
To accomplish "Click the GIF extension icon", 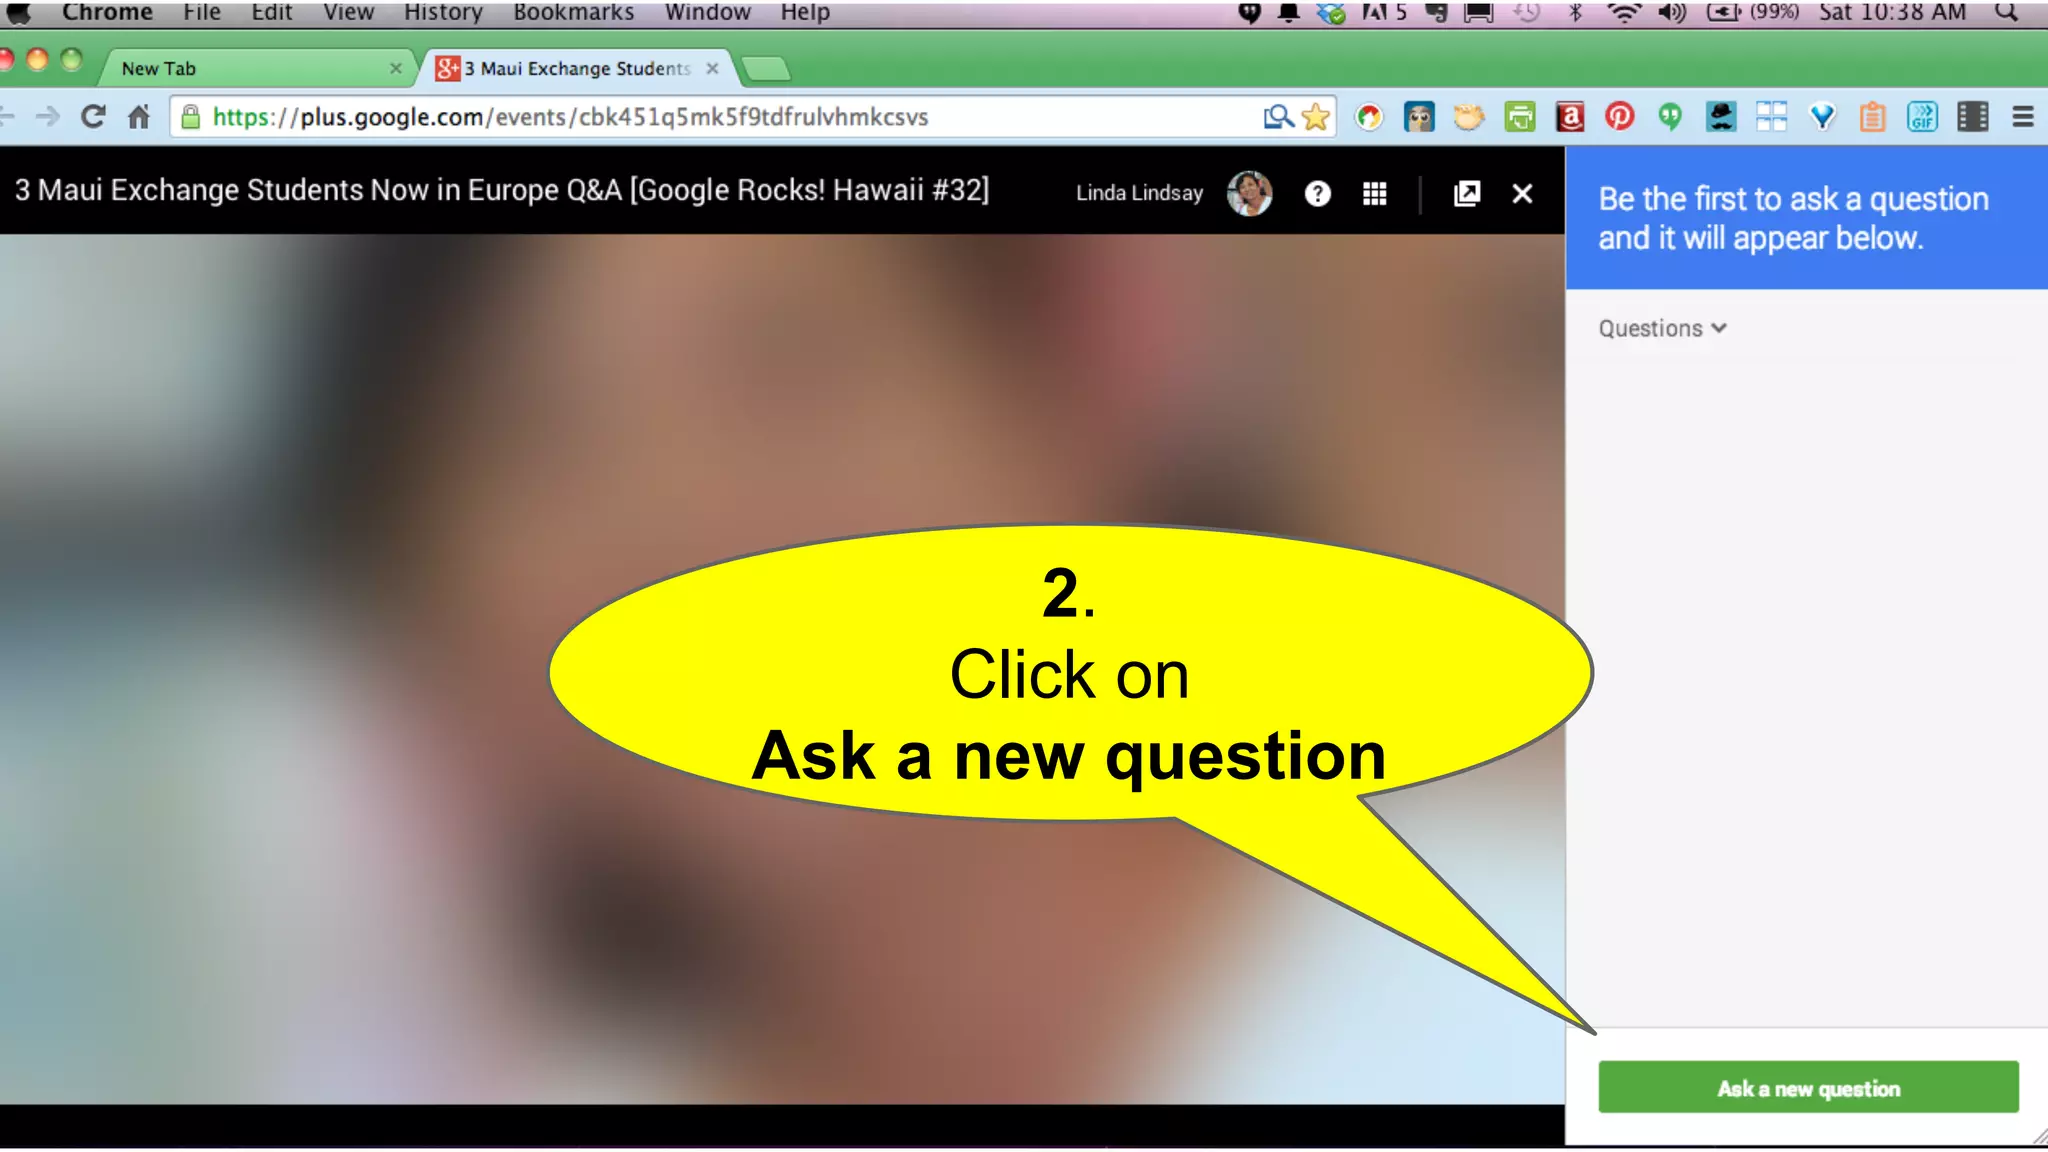I will click(x=1921, y=117).
